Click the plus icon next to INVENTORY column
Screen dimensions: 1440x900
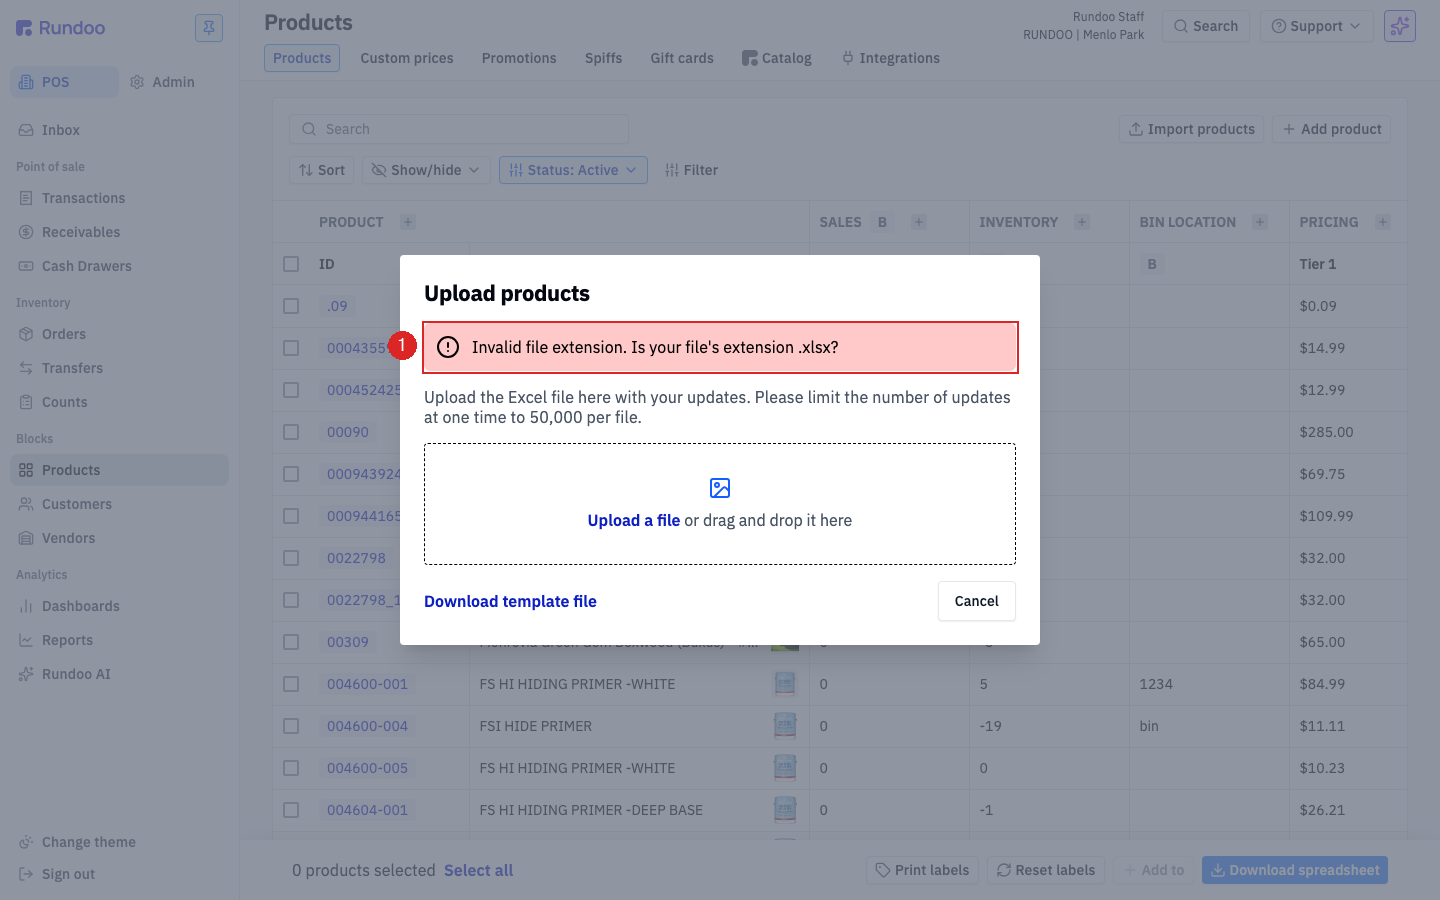[1082, 222]
